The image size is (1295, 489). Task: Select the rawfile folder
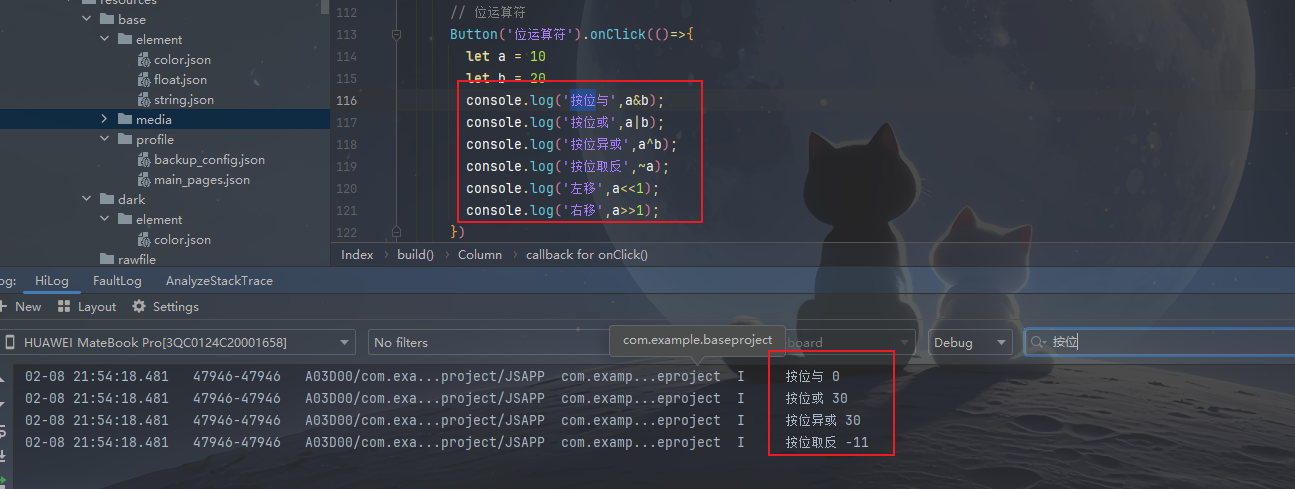135,260
